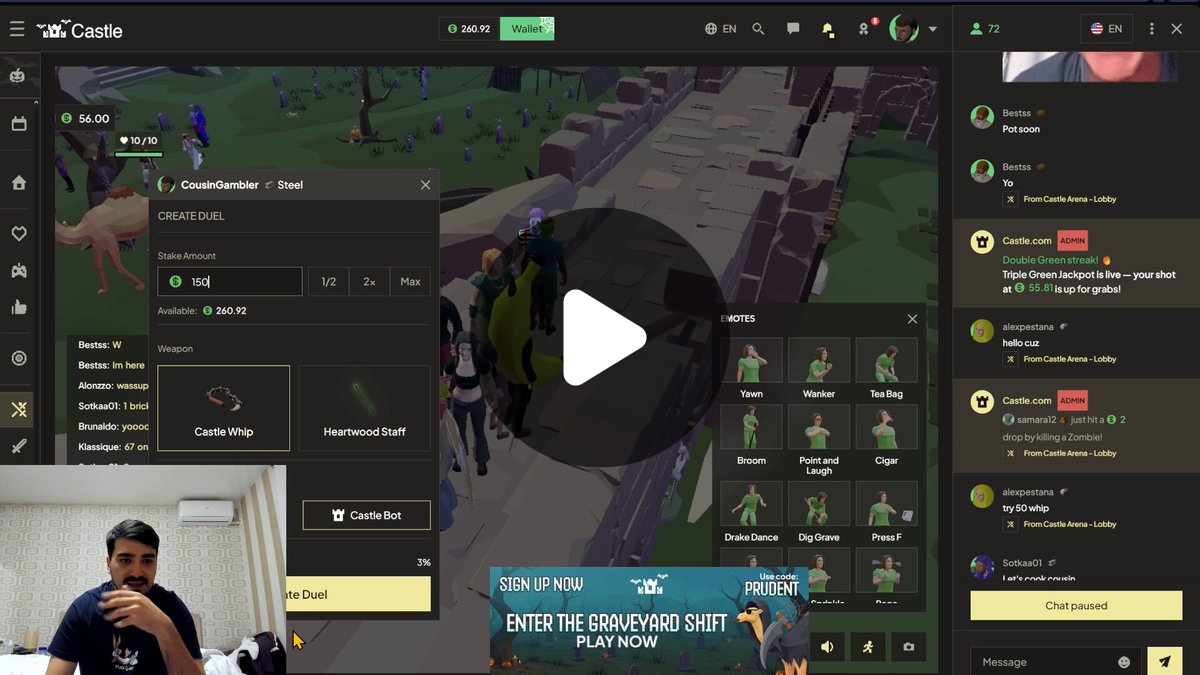
Task: Select the Castle Whip weapon
Action: [224, 408]
